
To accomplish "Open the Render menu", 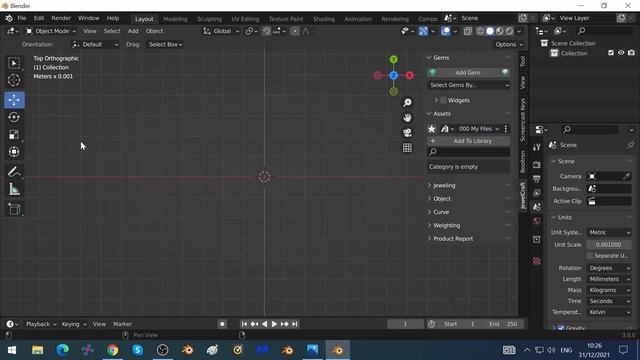I will pos(61,18).
